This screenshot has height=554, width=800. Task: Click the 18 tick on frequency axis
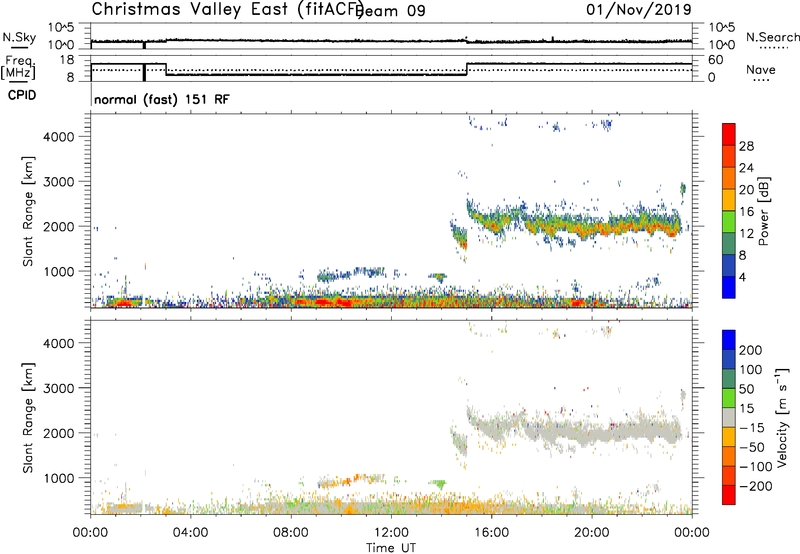pos(65,60)
